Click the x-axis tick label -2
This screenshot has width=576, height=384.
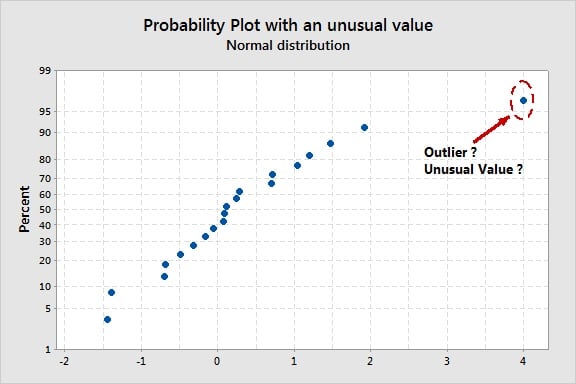pos(64,361)
